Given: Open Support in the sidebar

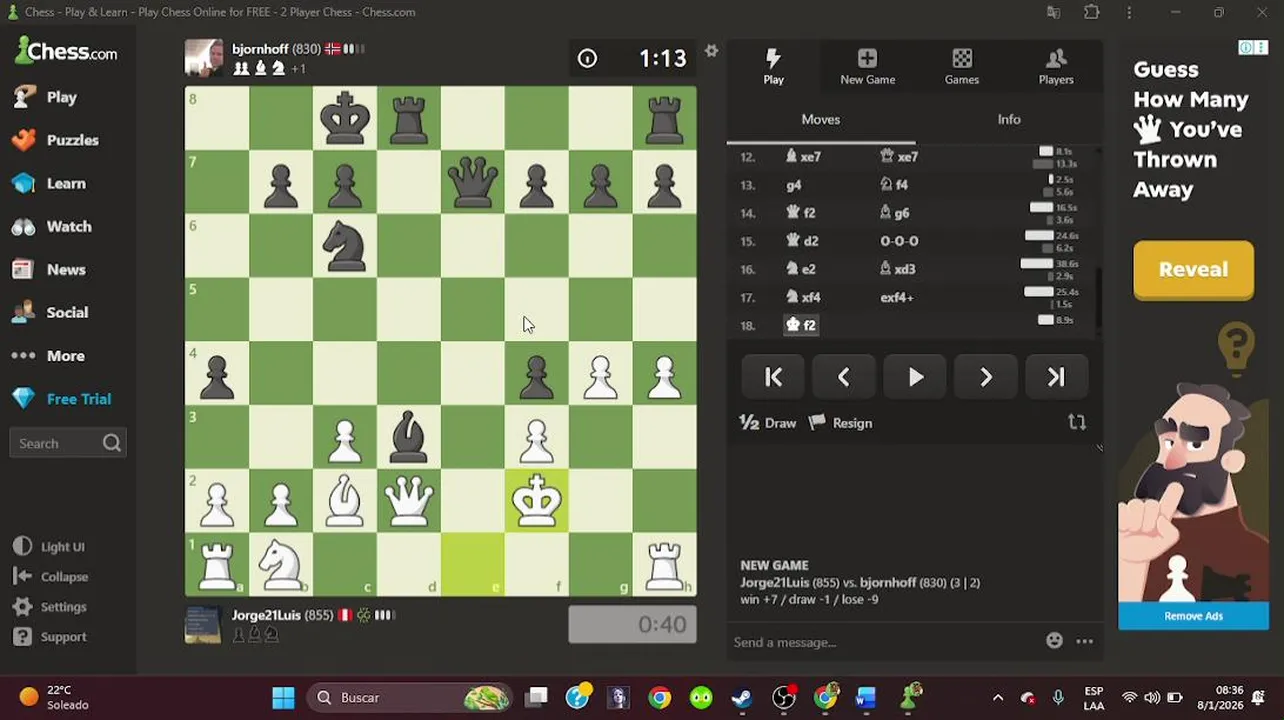Looking at the screenshot, I should pos(50,637).
